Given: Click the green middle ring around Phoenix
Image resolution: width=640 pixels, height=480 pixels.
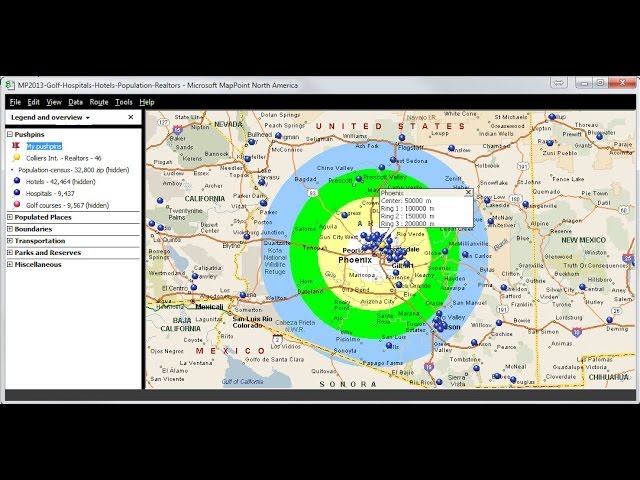Looking at the screenshot, I should click(x=304, y=261).
